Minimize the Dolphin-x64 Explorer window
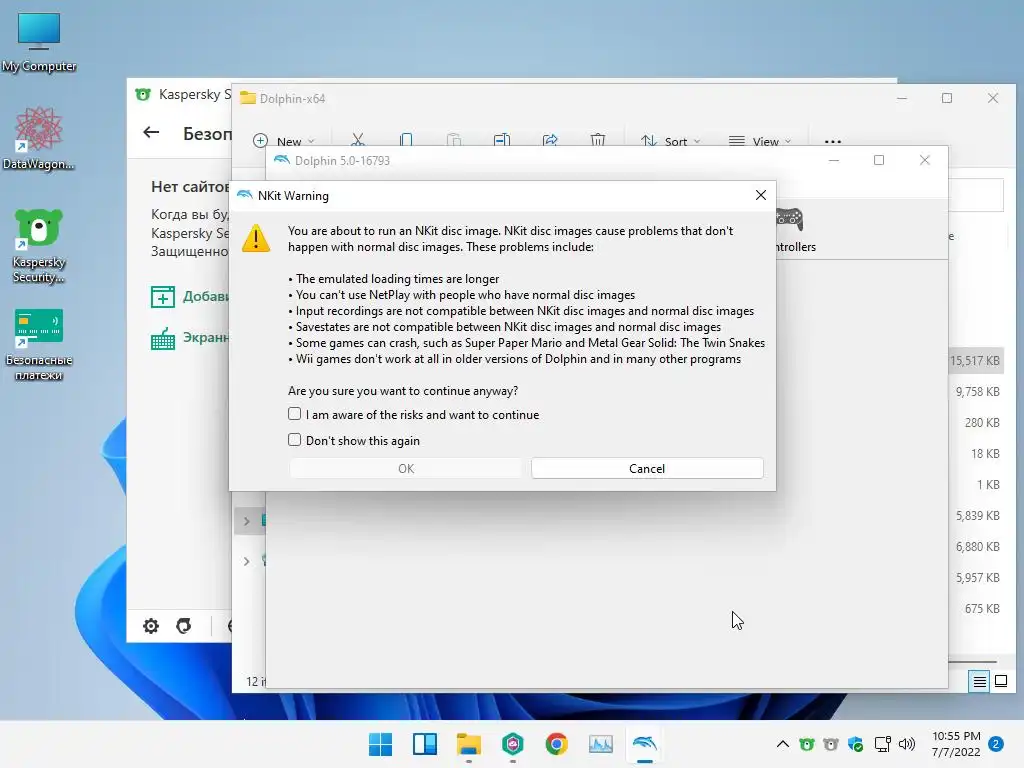Viewport: 1024px width, 768px height. tap(902, 98)
